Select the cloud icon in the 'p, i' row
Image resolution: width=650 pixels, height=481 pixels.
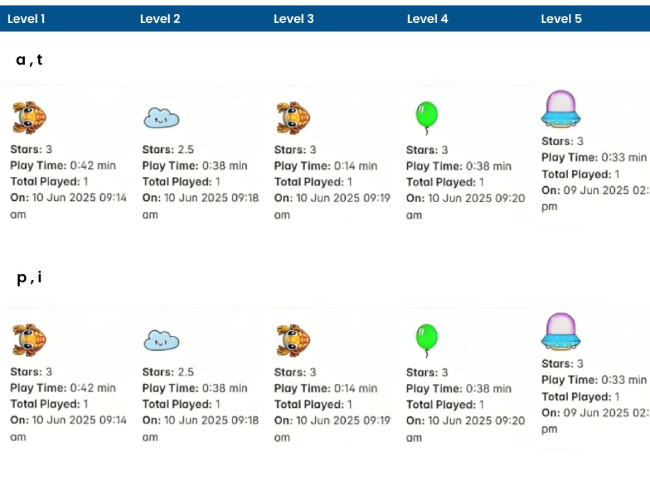point(161,341)
